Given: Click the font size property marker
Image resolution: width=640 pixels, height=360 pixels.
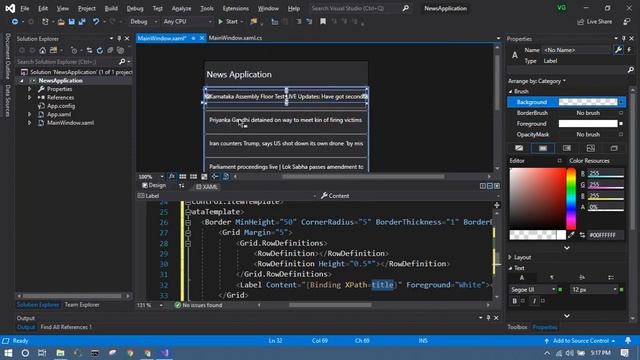Looking at the screenshot, I should 622,290.
